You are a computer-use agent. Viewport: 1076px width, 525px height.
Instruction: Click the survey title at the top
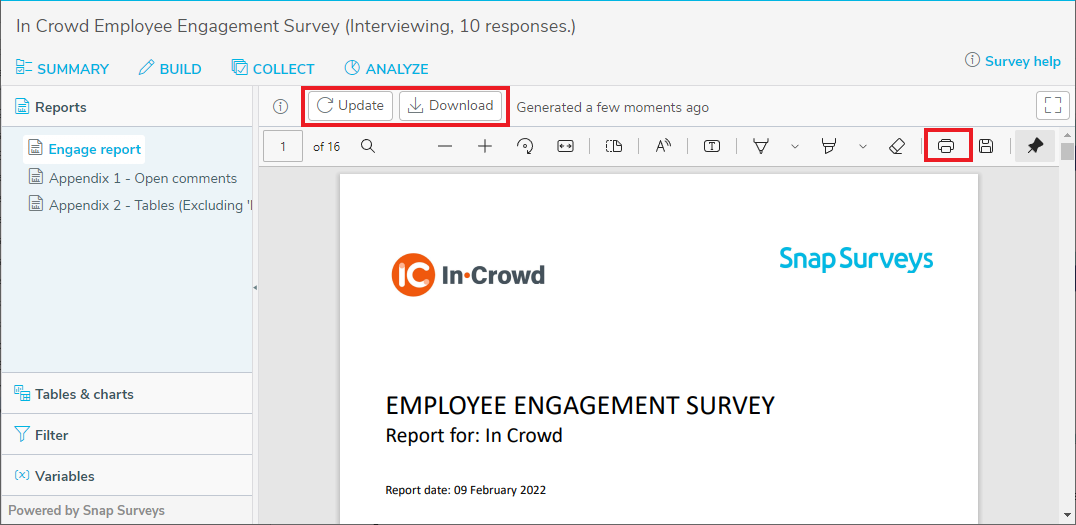coord(296,27)
